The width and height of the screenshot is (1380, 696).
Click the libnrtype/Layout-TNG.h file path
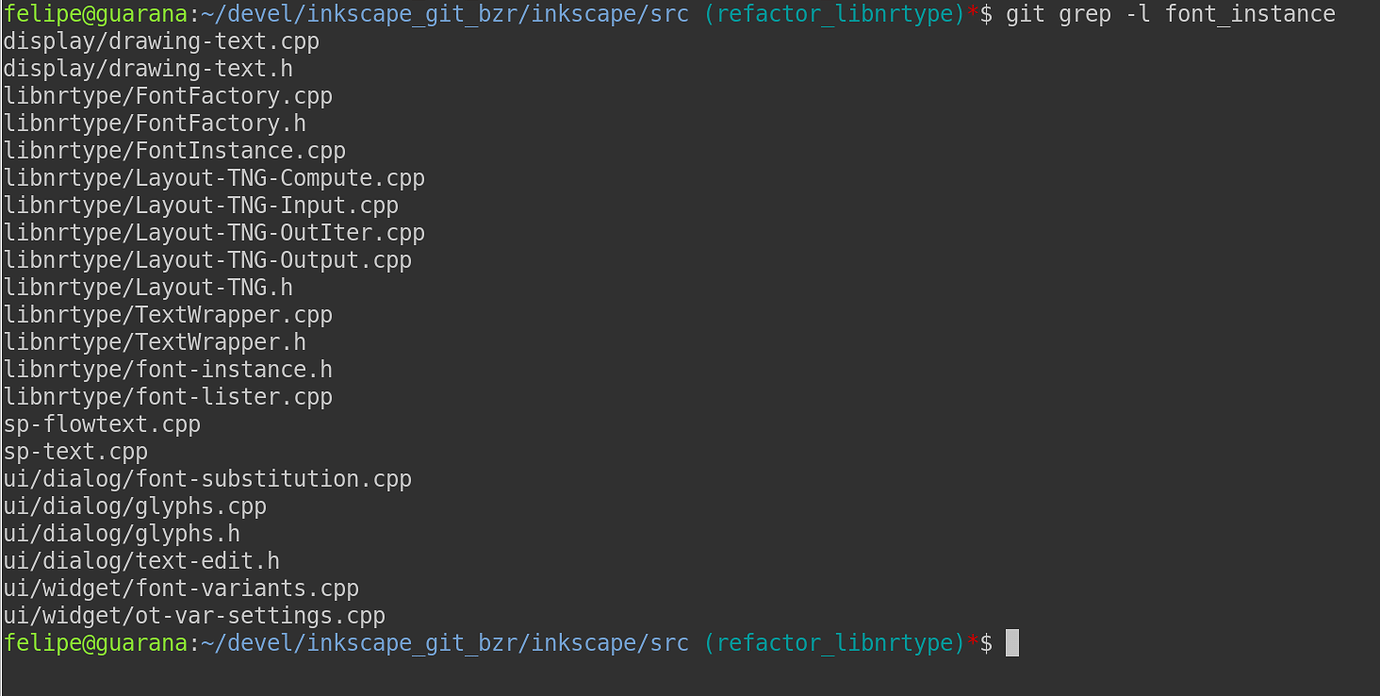[148, 288]
